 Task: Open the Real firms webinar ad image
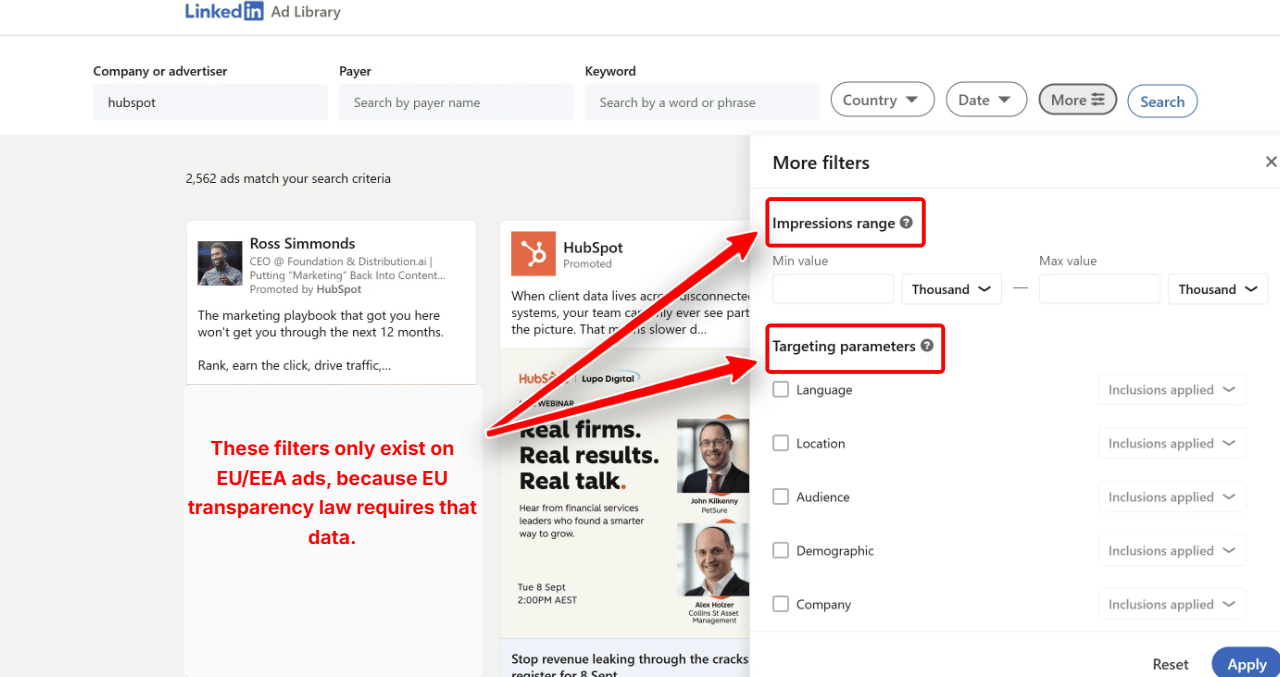pyautogui.click(x=626, y=493)
